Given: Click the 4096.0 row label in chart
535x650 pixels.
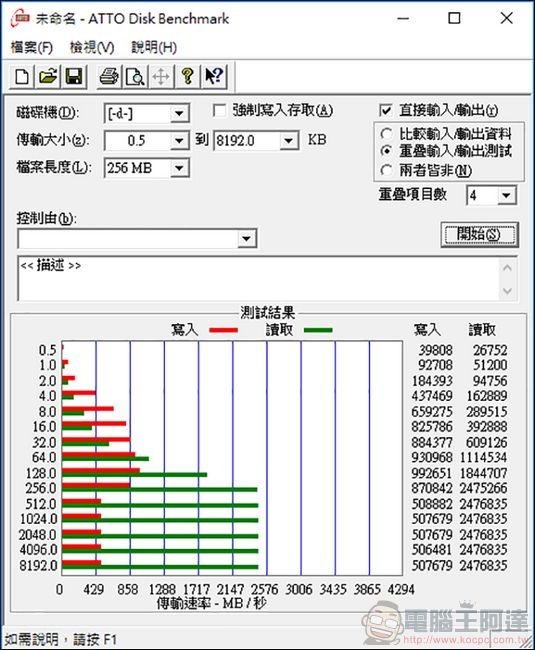Looking at the screenshot, I should (38, 550).
